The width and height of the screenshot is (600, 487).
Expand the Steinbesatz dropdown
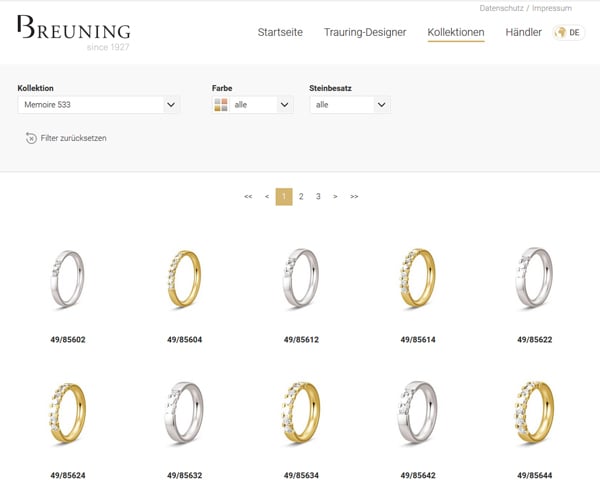(350, 105)
